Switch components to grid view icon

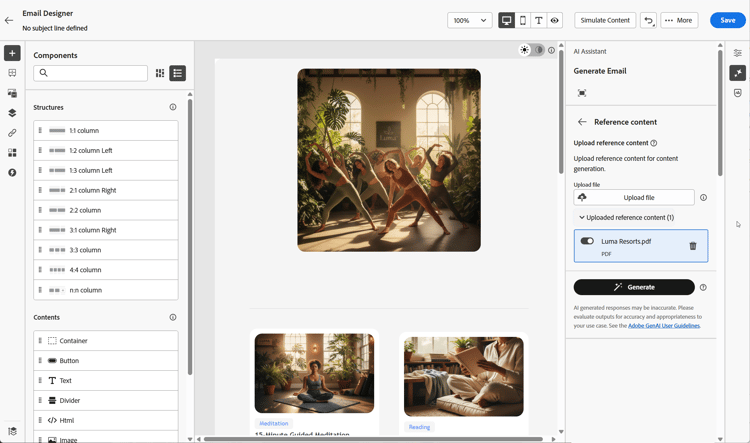160,73
